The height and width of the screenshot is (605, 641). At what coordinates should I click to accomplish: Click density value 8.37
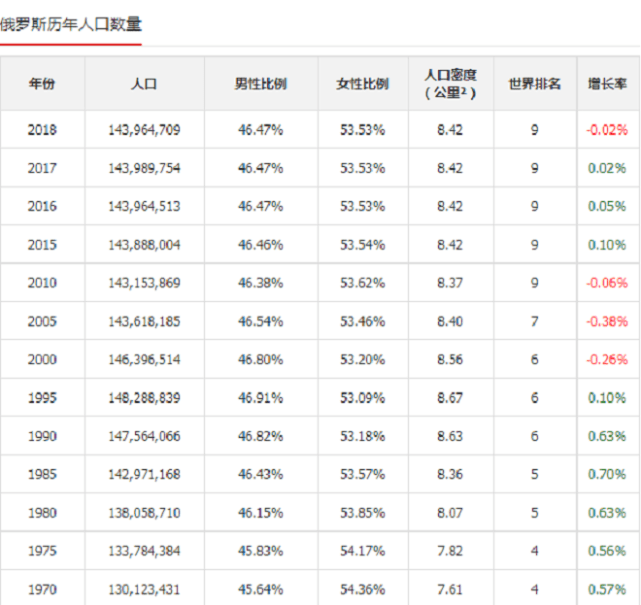pyautogui.click(x=450, y=283)
